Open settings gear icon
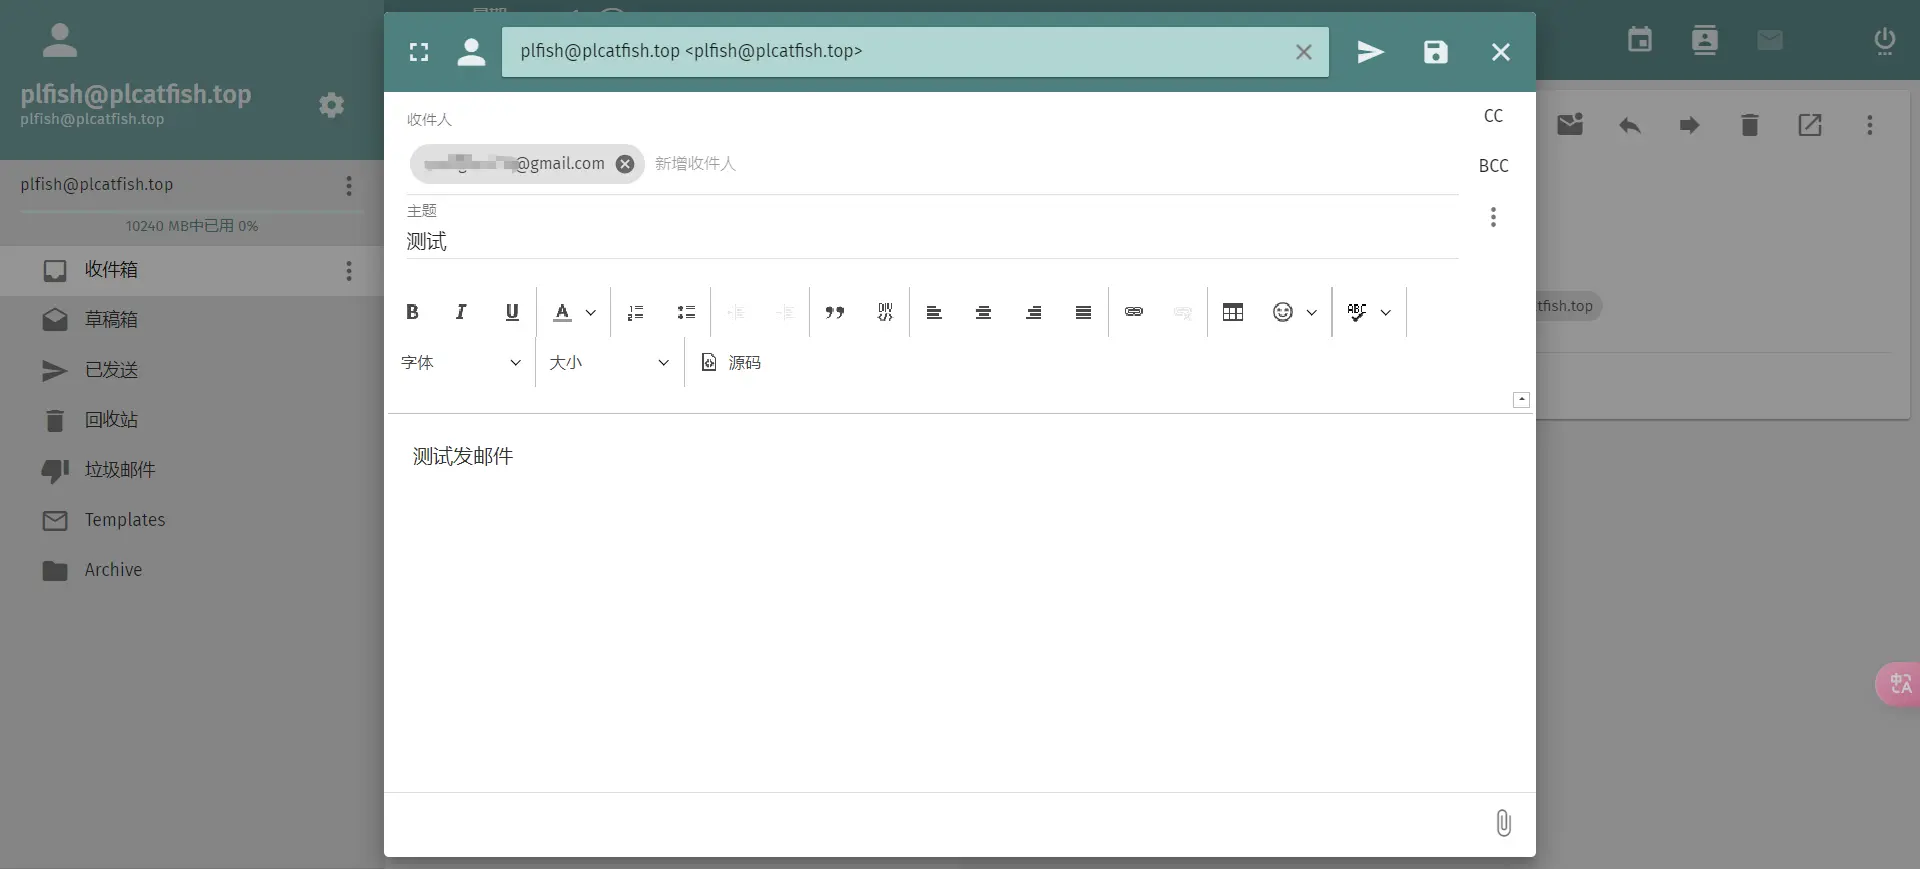Image resolution: width=1920 pixels, height=869 pixels. (331, 105)
